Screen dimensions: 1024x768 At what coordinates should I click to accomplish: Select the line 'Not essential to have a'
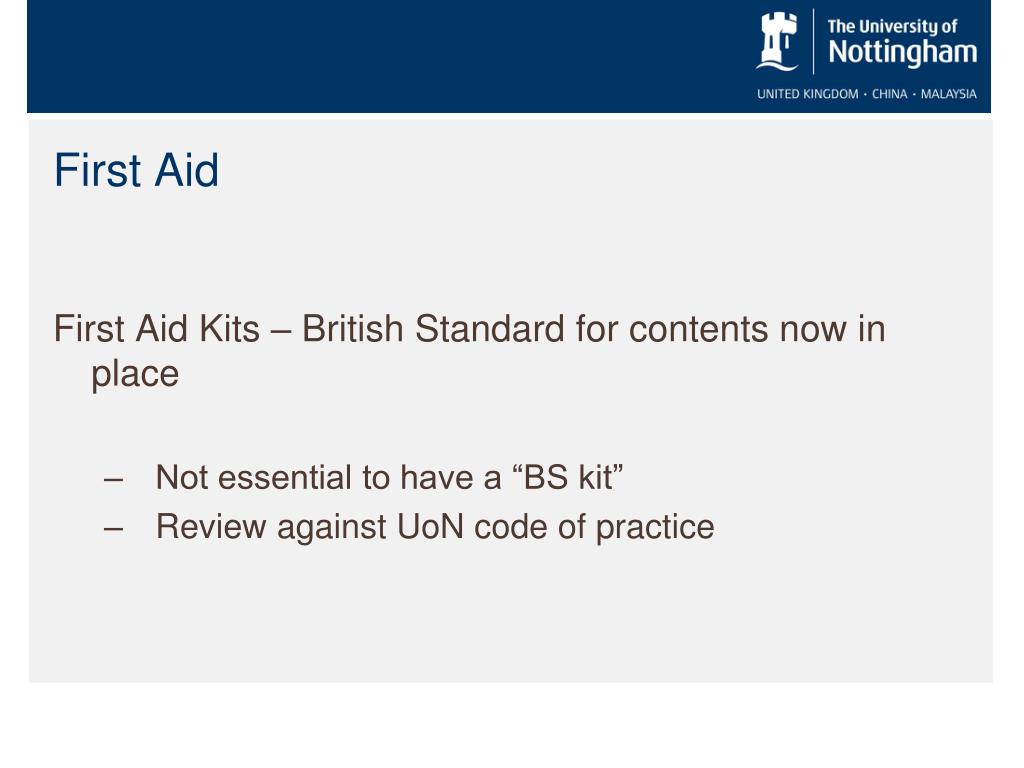click(328, 477)
